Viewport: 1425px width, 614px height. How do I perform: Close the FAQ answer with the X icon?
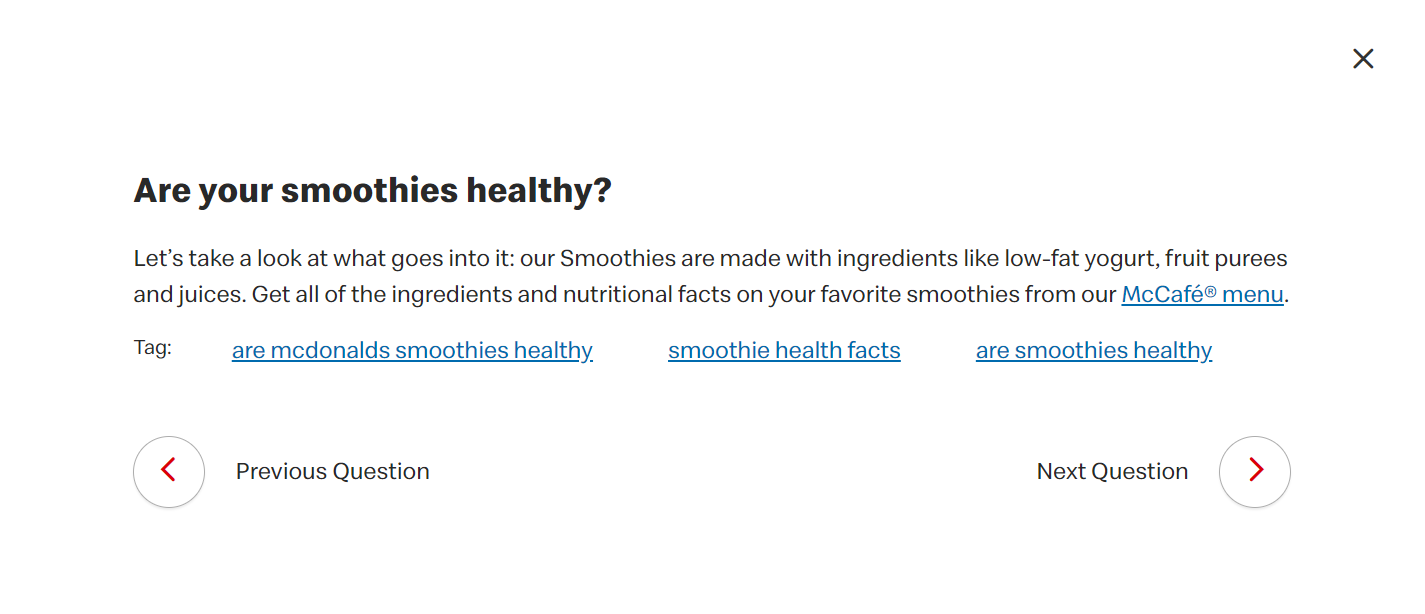tap(1363, 59)
